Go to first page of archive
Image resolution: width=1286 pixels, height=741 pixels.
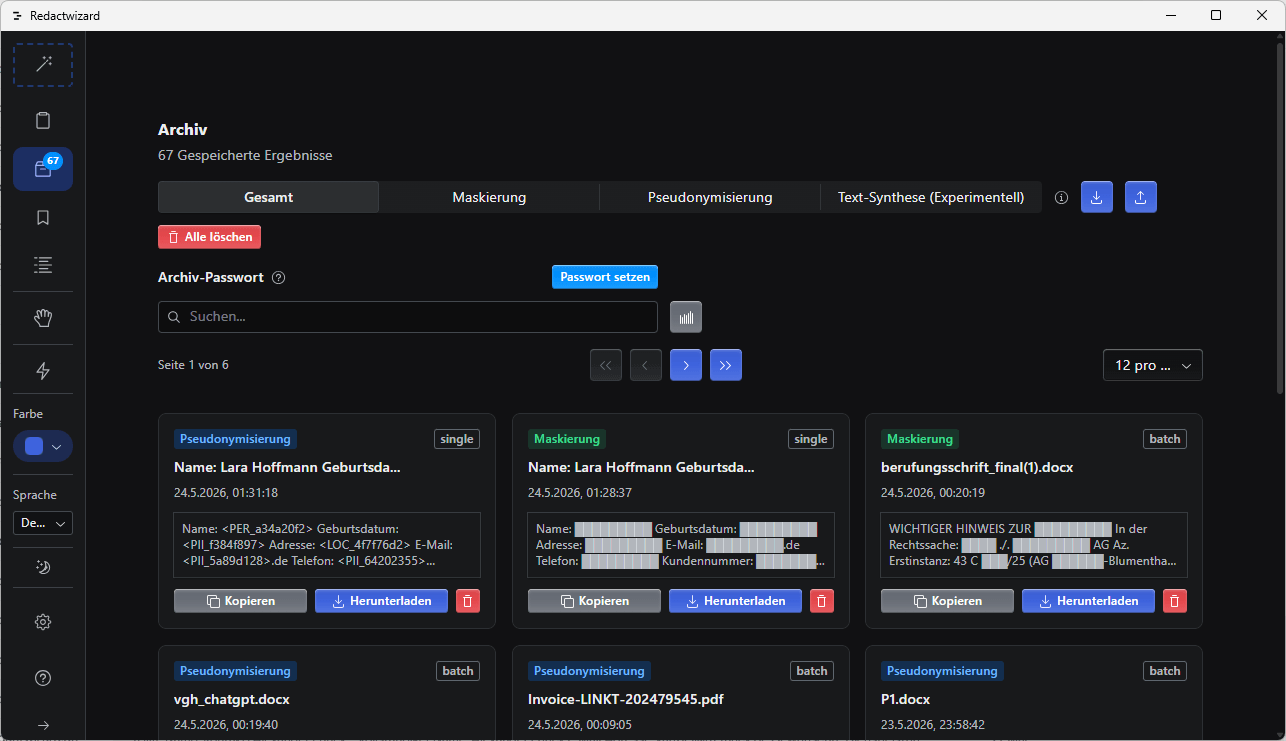[606, 365]
